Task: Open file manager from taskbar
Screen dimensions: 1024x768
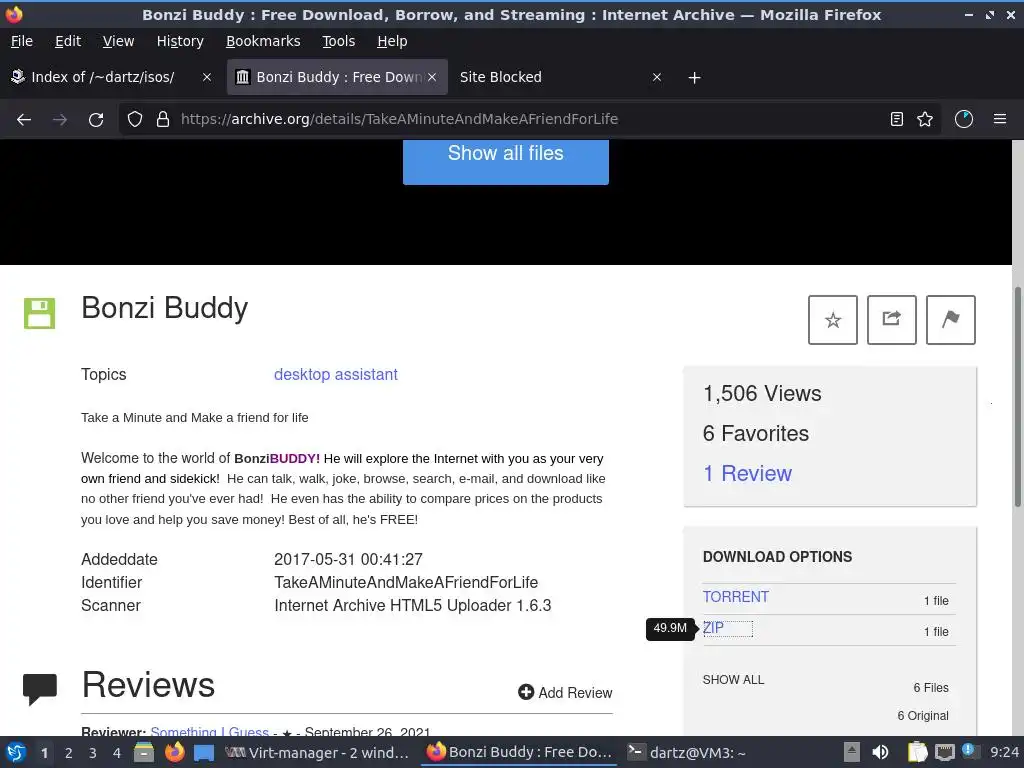Action: point(144,752)
